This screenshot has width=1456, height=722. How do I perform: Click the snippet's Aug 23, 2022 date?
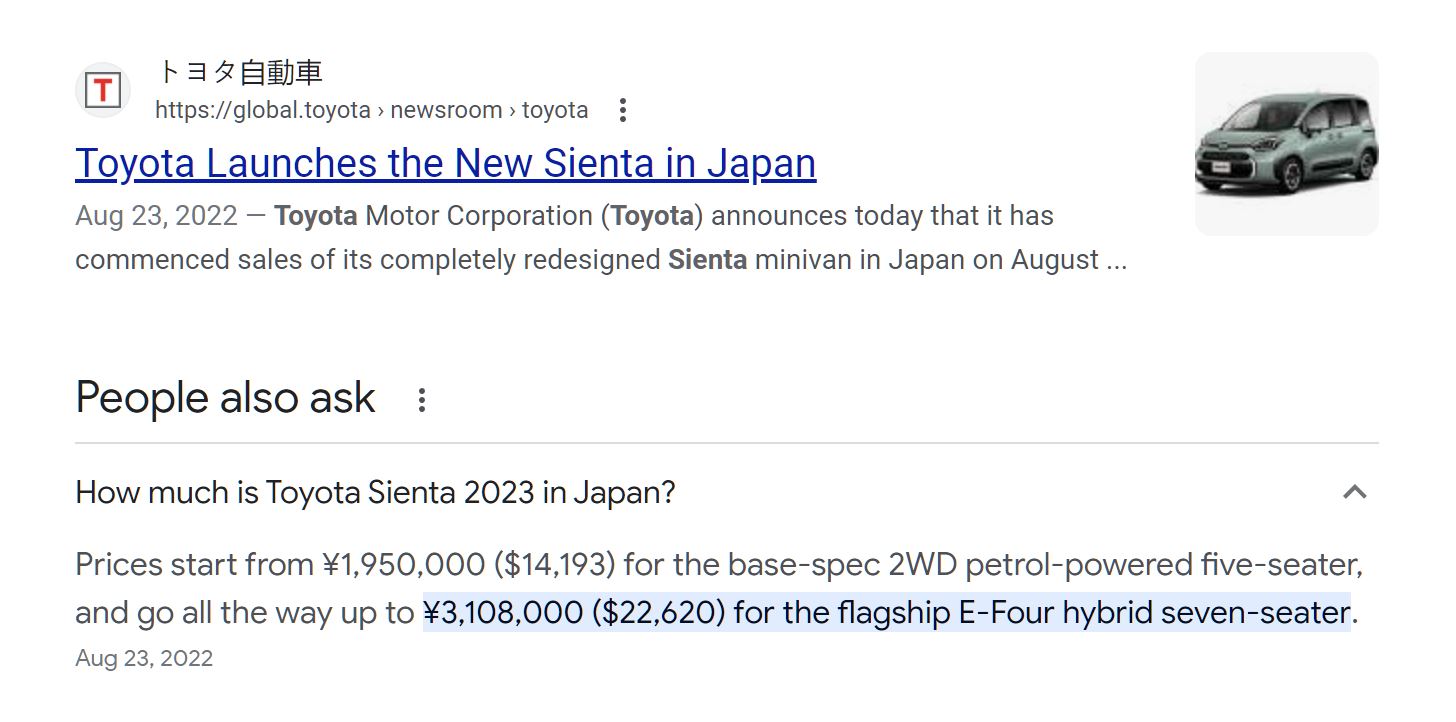point(156,216)
